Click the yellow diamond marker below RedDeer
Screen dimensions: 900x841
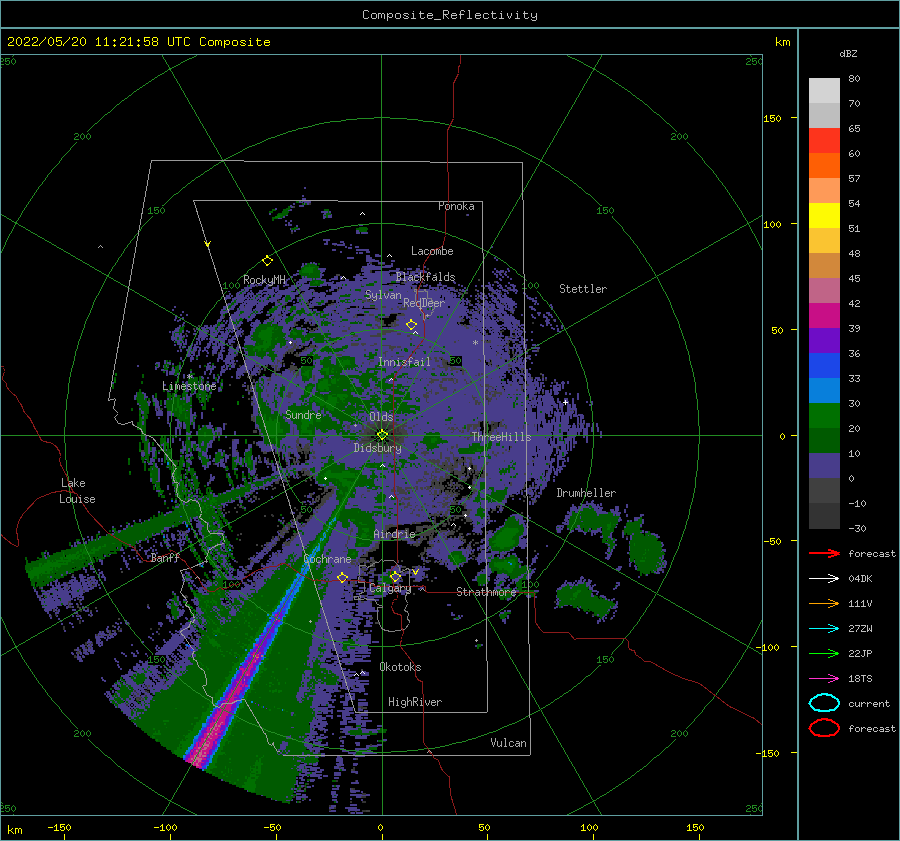click(412, 325)
